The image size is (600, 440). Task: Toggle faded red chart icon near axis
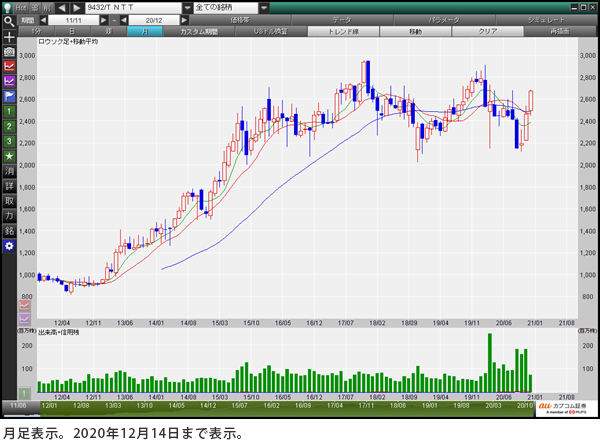click(x=24, y=305)
